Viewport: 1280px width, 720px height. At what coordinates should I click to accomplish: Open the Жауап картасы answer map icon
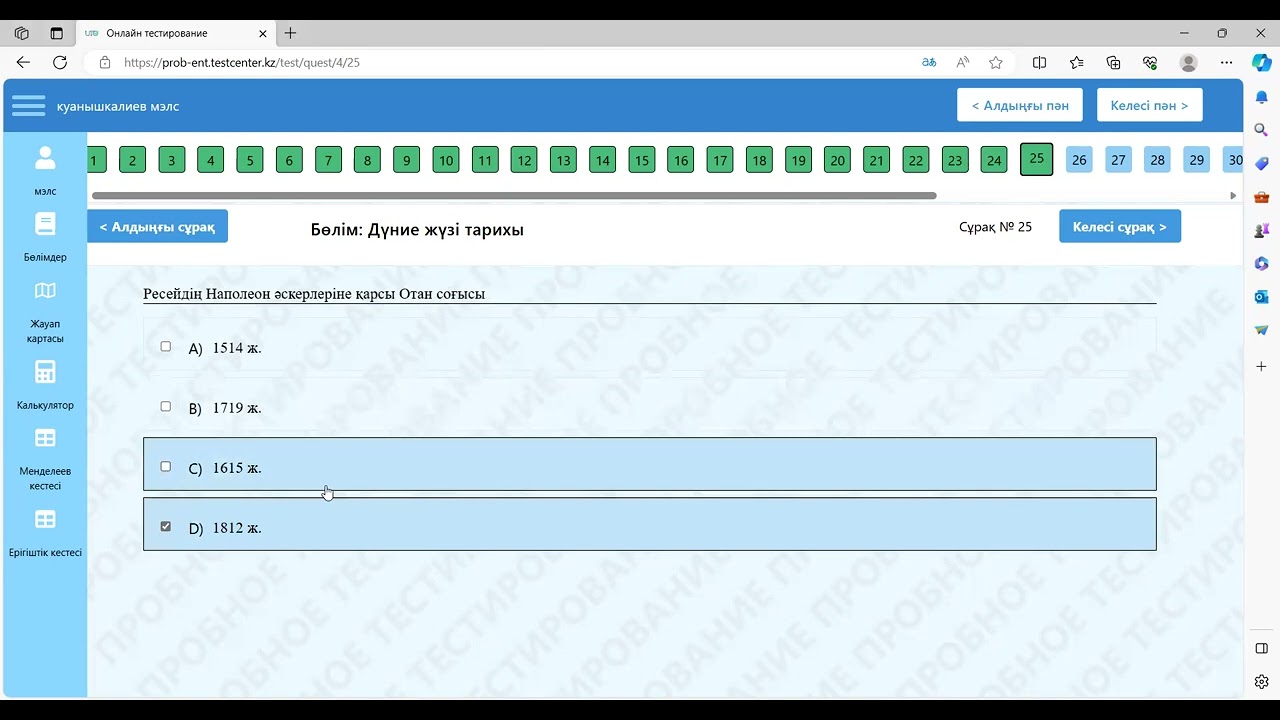coord(45,291)
